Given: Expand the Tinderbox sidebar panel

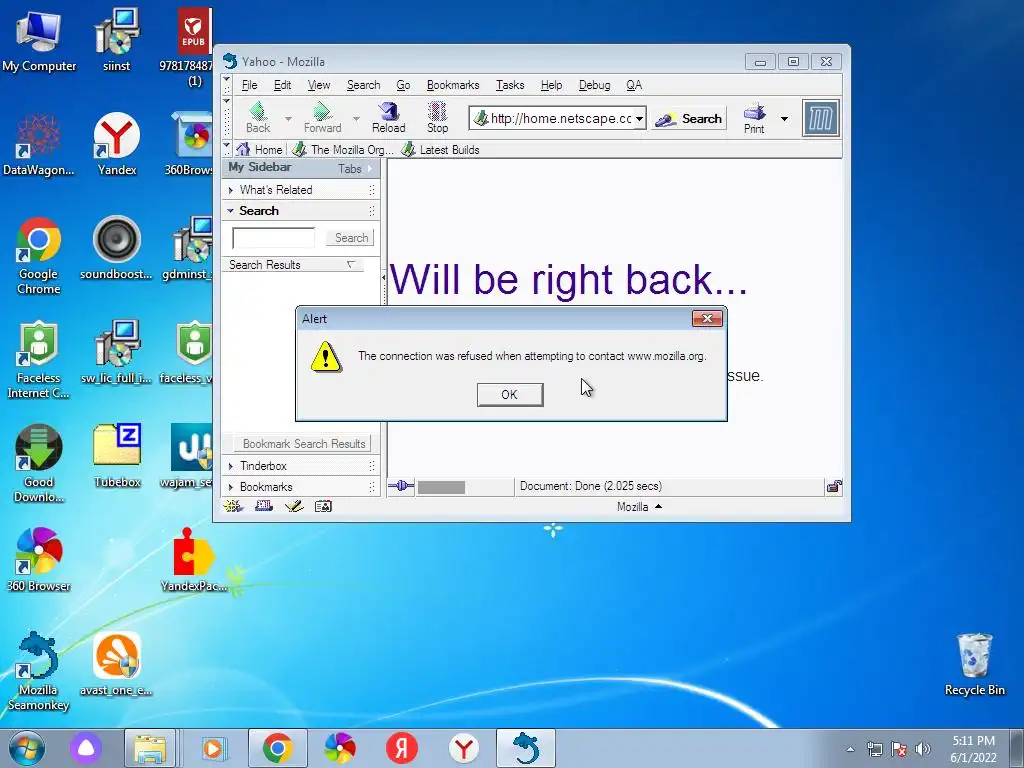Looking at the screenshot, I should tap(301, 466).
